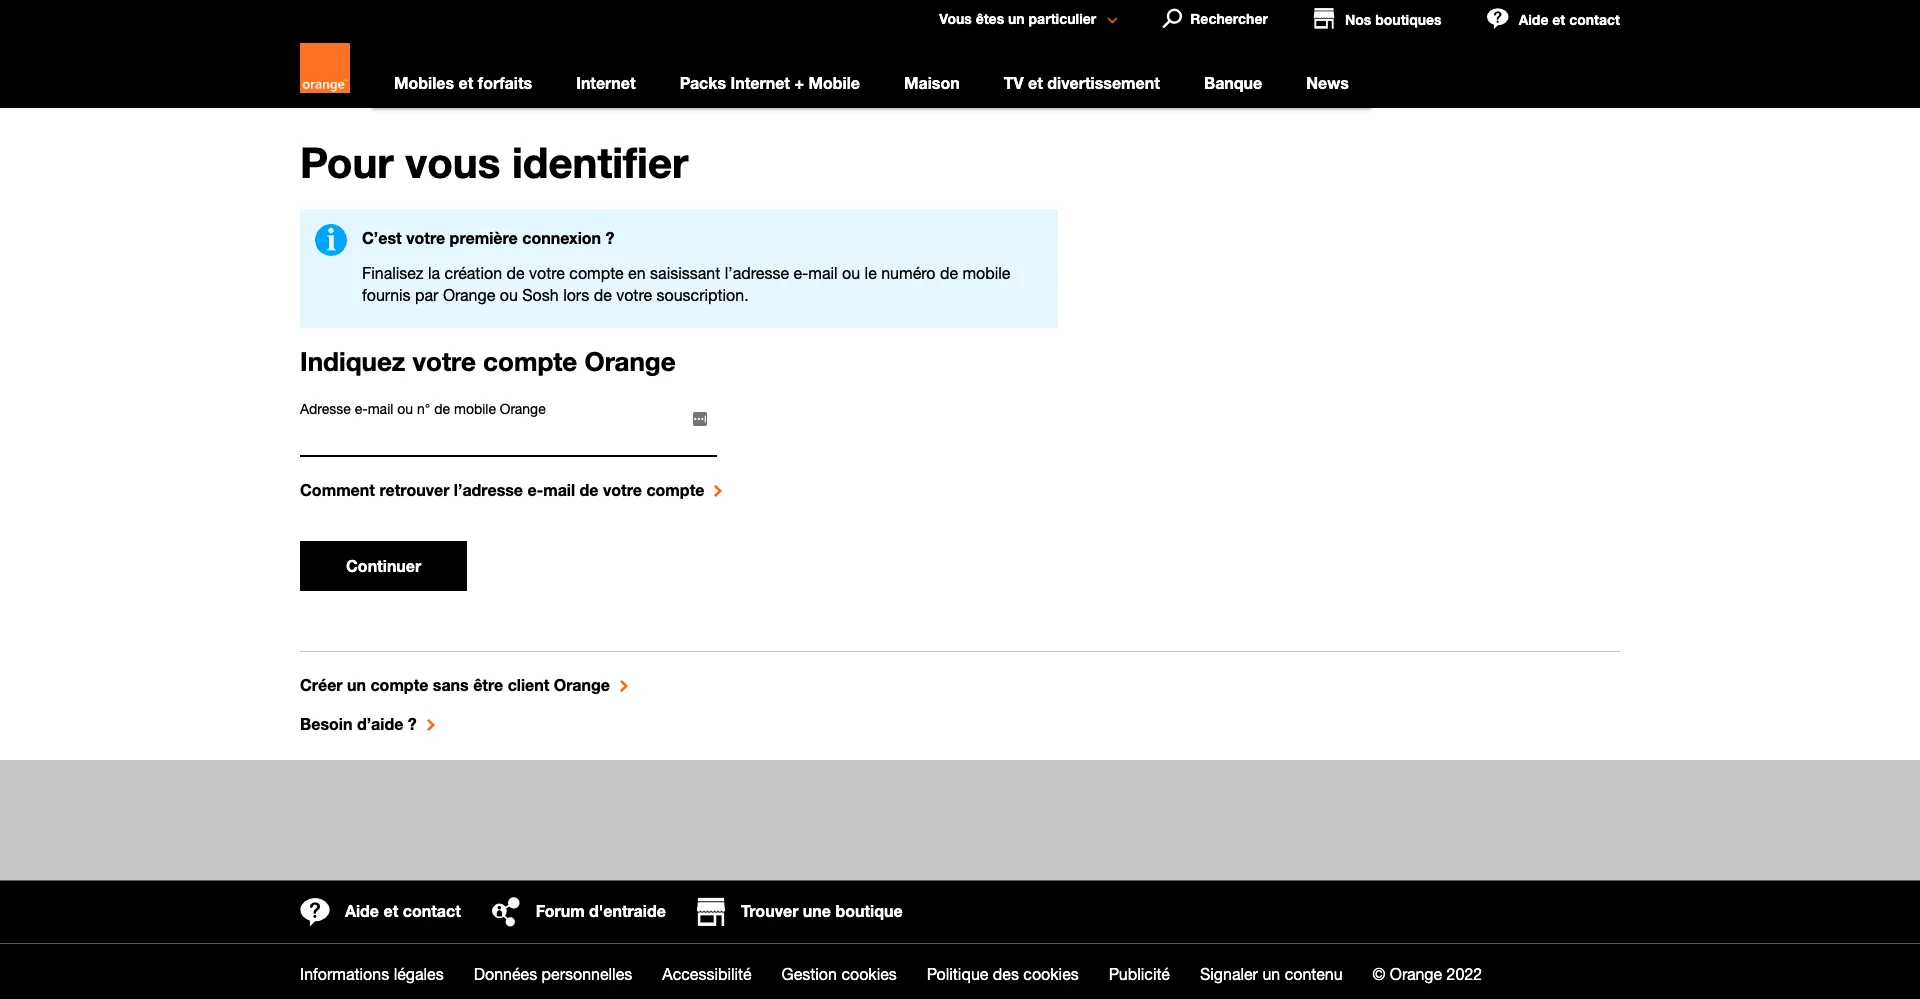Click the blue info icon in notice box

coord(331,240)
